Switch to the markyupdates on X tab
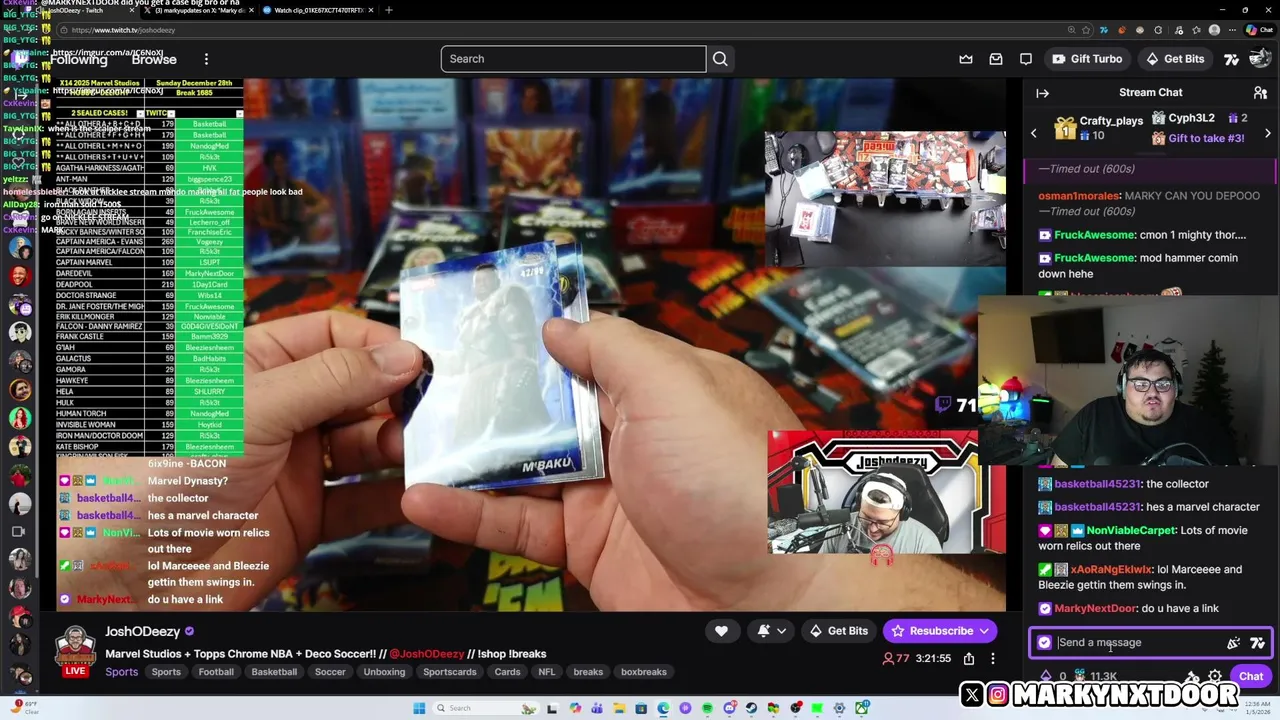Image resolution: width=1280 pixels, height=720 pixels. click(200, 10)
